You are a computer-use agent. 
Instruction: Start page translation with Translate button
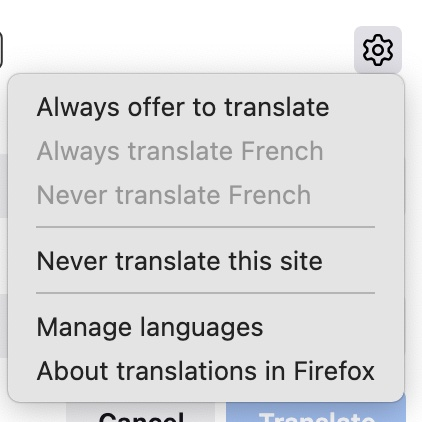[316, 413]
